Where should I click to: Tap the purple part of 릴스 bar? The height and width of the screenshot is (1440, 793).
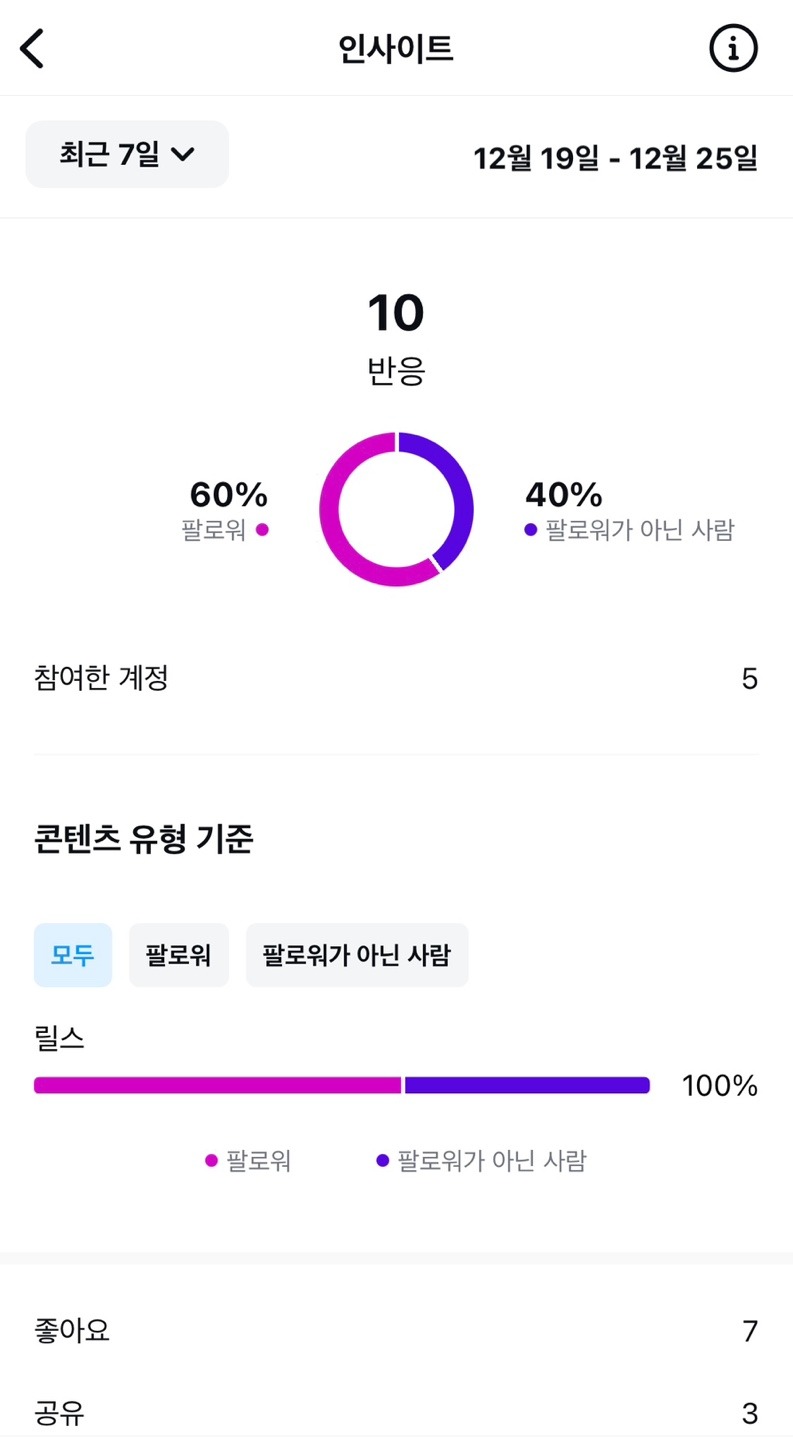point(527,1085)
